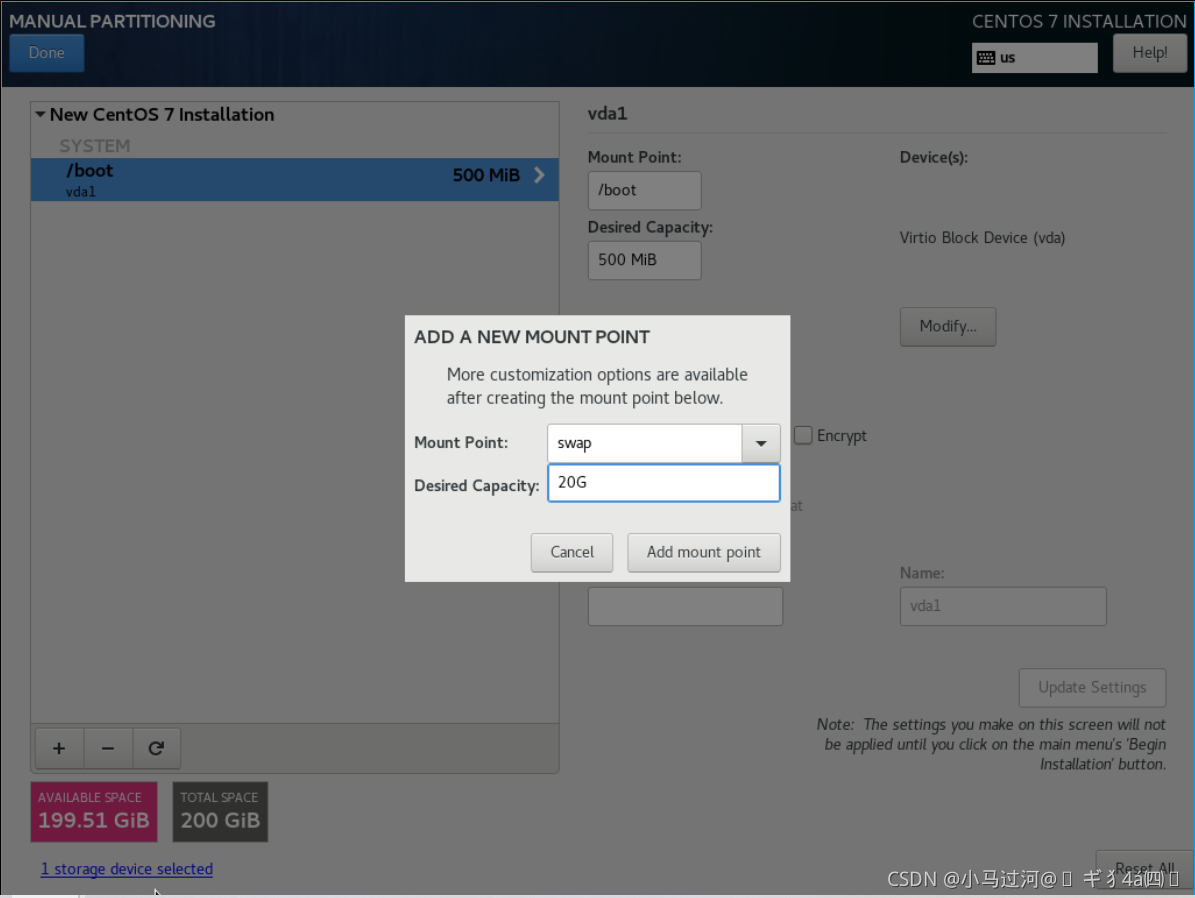Image resolution: width=1195 pixels, height=898 pixels.
Task: Click the Reset All button
Action: pos(1144,868)
